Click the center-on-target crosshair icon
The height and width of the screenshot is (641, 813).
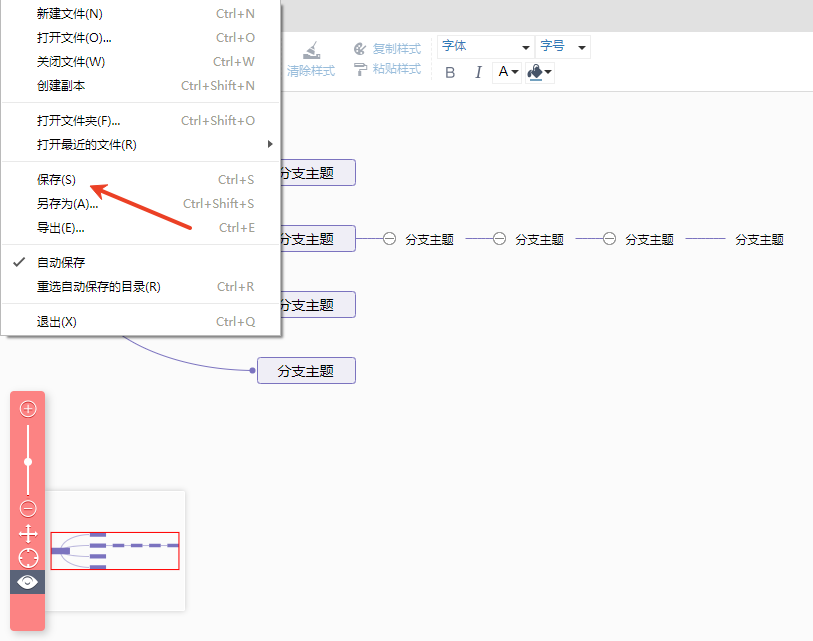pyautogui.click(x=28, y=558)
